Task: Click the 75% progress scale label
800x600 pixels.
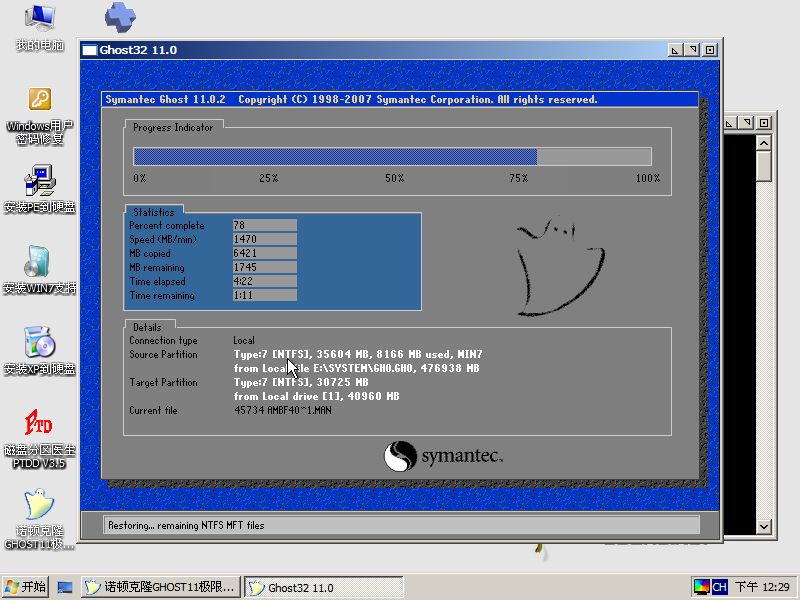Action: 518,178
